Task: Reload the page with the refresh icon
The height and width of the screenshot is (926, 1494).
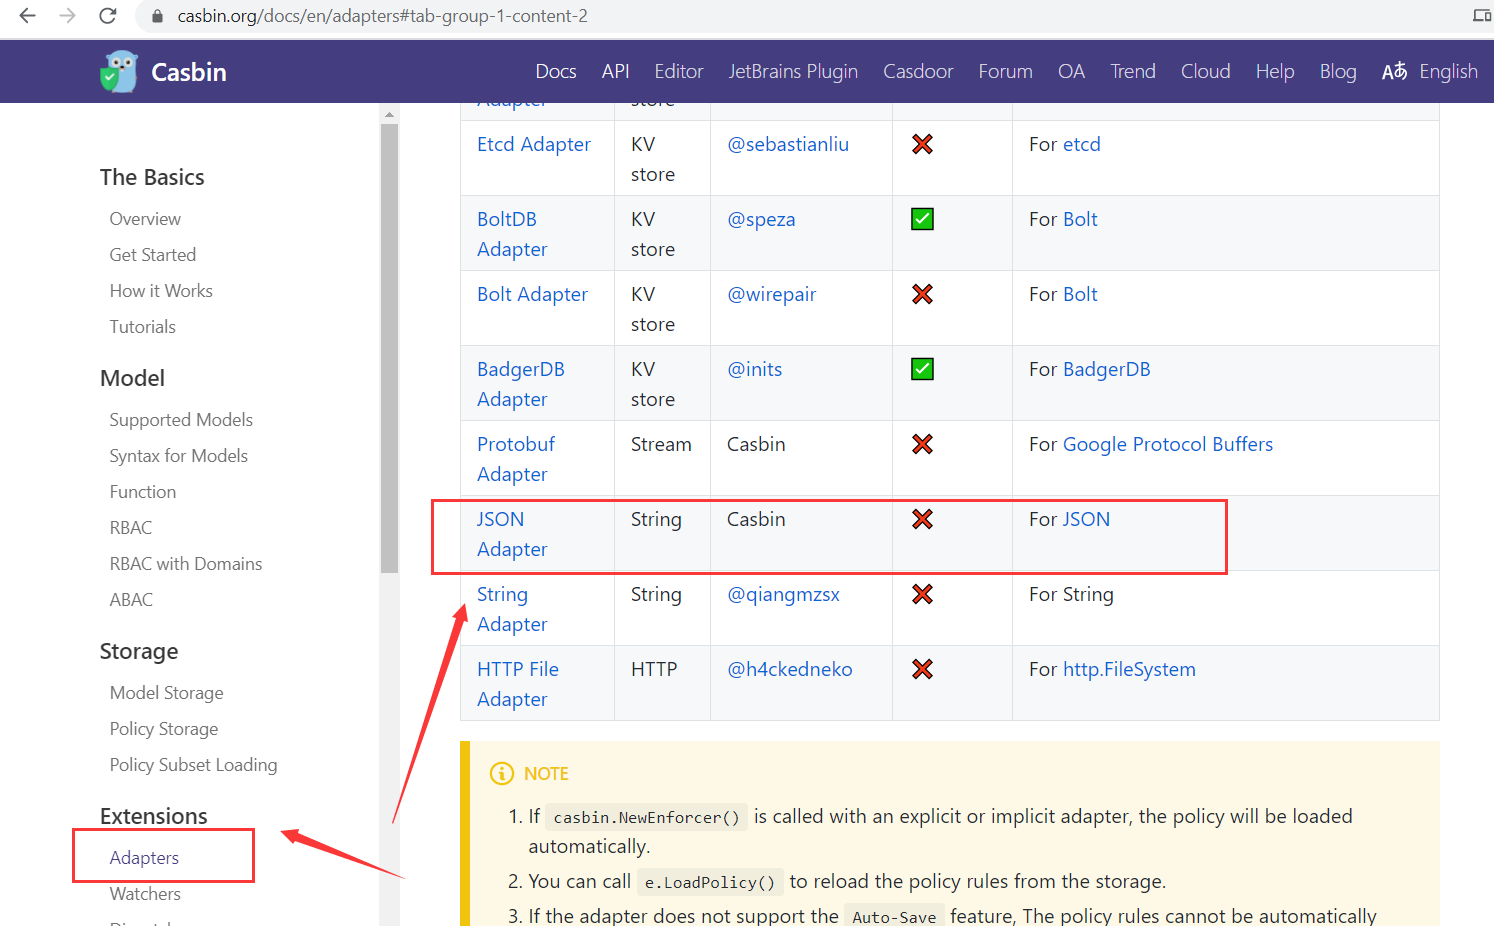Action: 108,16
